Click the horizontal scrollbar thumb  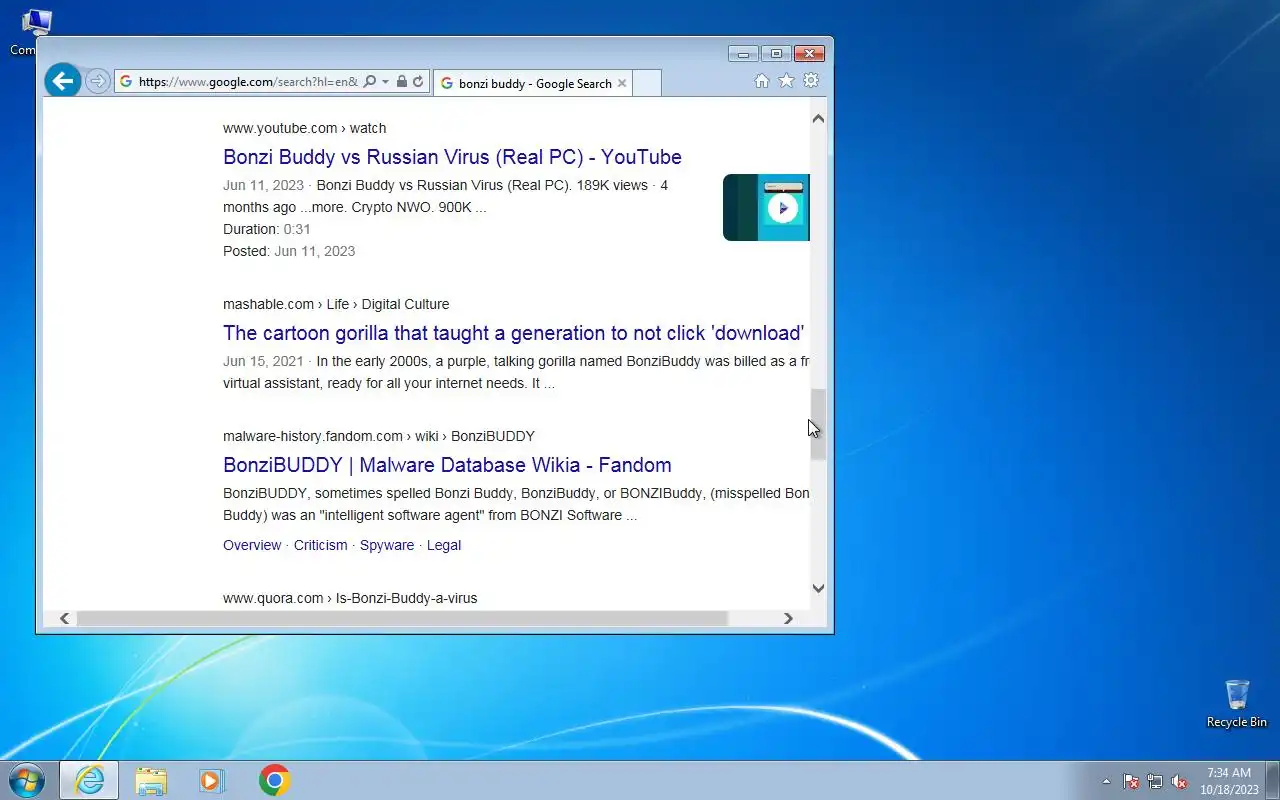point(402,618)
